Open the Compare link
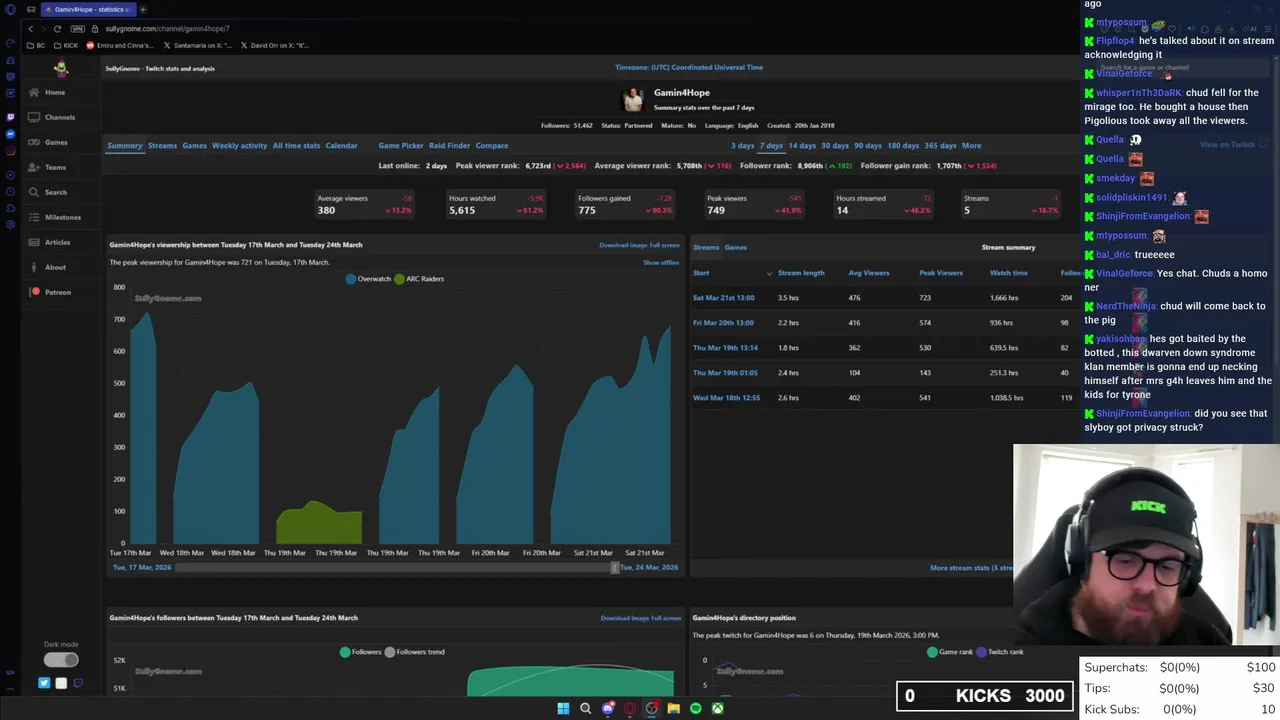The image size is (1280, 720). pos(492,146)
